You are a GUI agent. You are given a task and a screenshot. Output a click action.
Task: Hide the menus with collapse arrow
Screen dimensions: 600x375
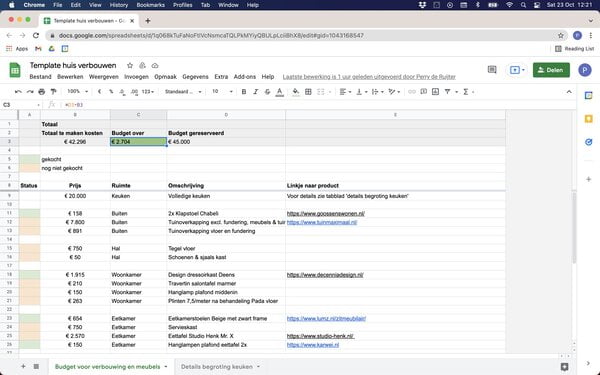coord(569,92)
